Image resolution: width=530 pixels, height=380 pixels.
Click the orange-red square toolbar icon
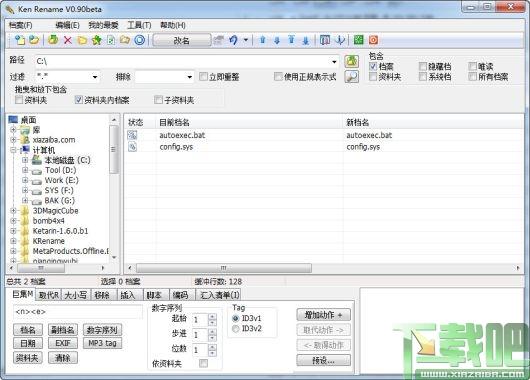click(x=373, y=40)
